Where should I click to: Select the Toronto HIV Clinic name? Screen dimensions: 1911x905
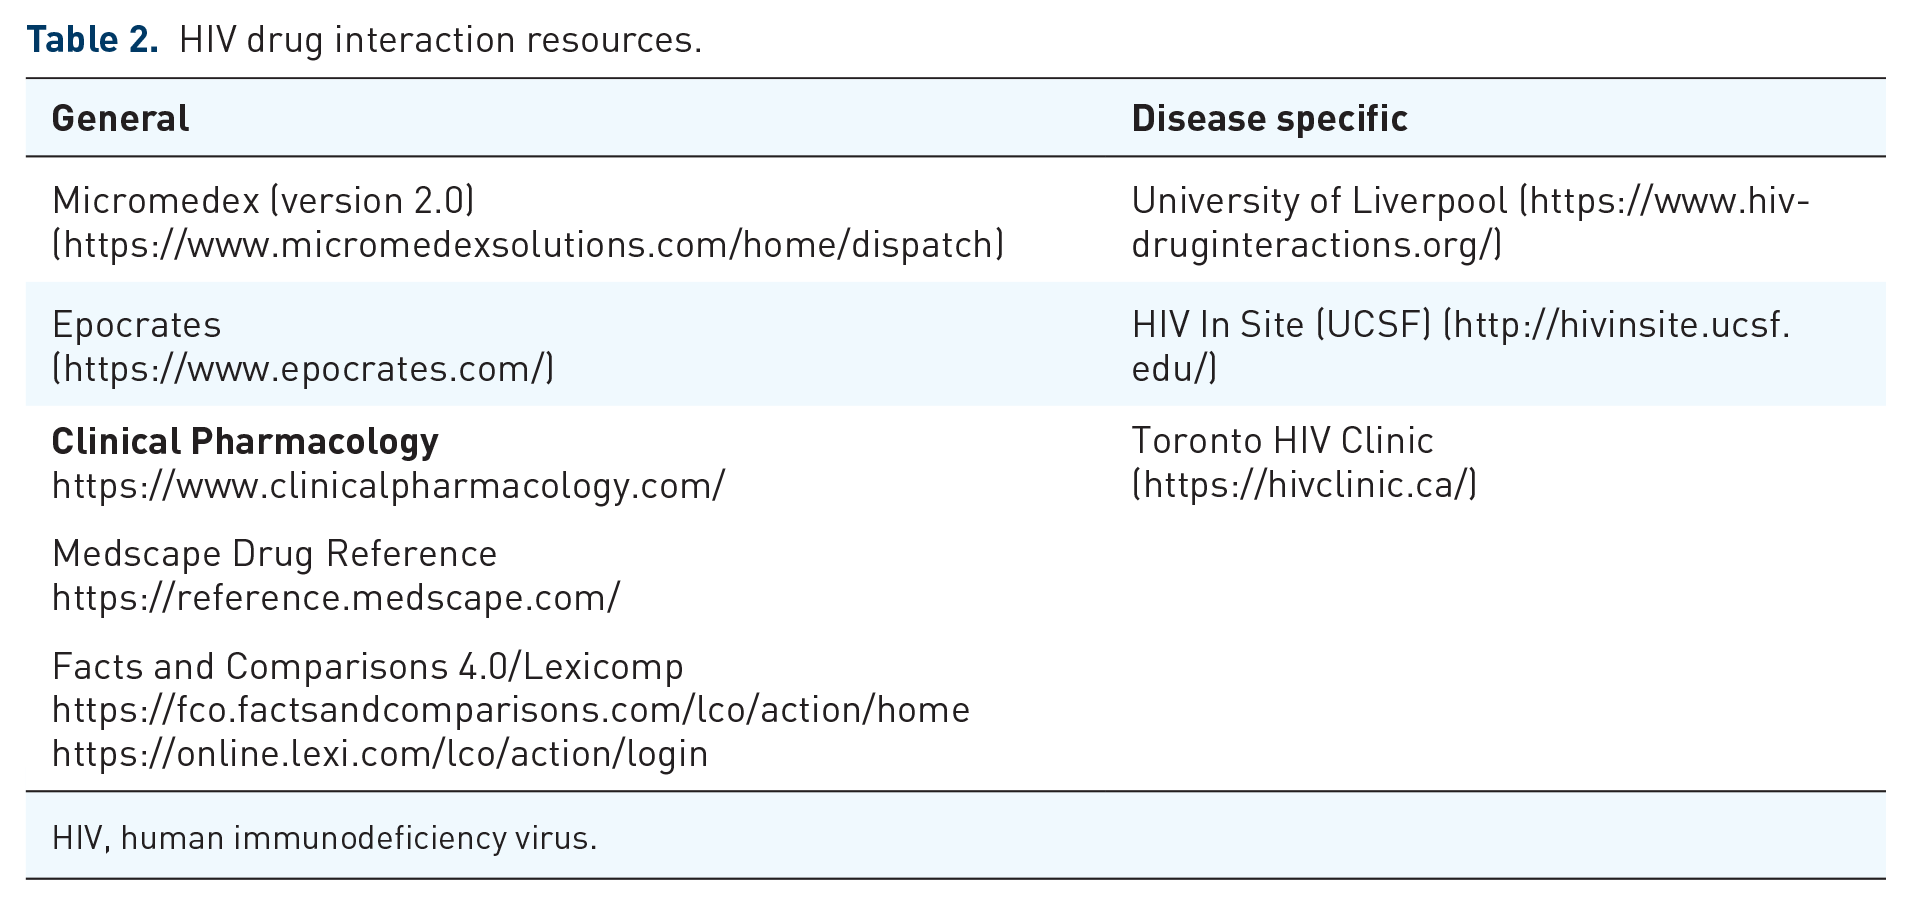[x=1283, y=441]
